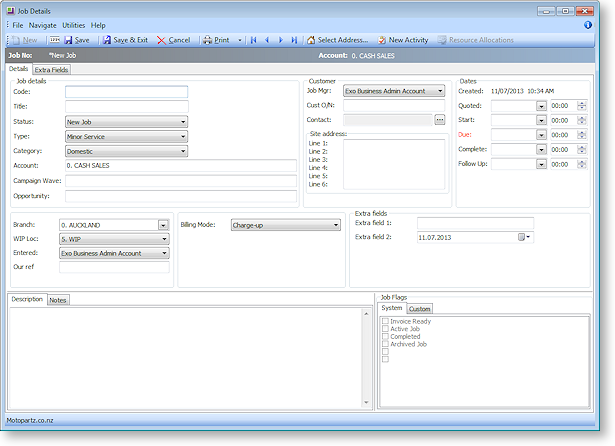The image size is (615, 446).
Task: Check the Archived Job flag
Action: pyautogui.click(x=386, y=344)
